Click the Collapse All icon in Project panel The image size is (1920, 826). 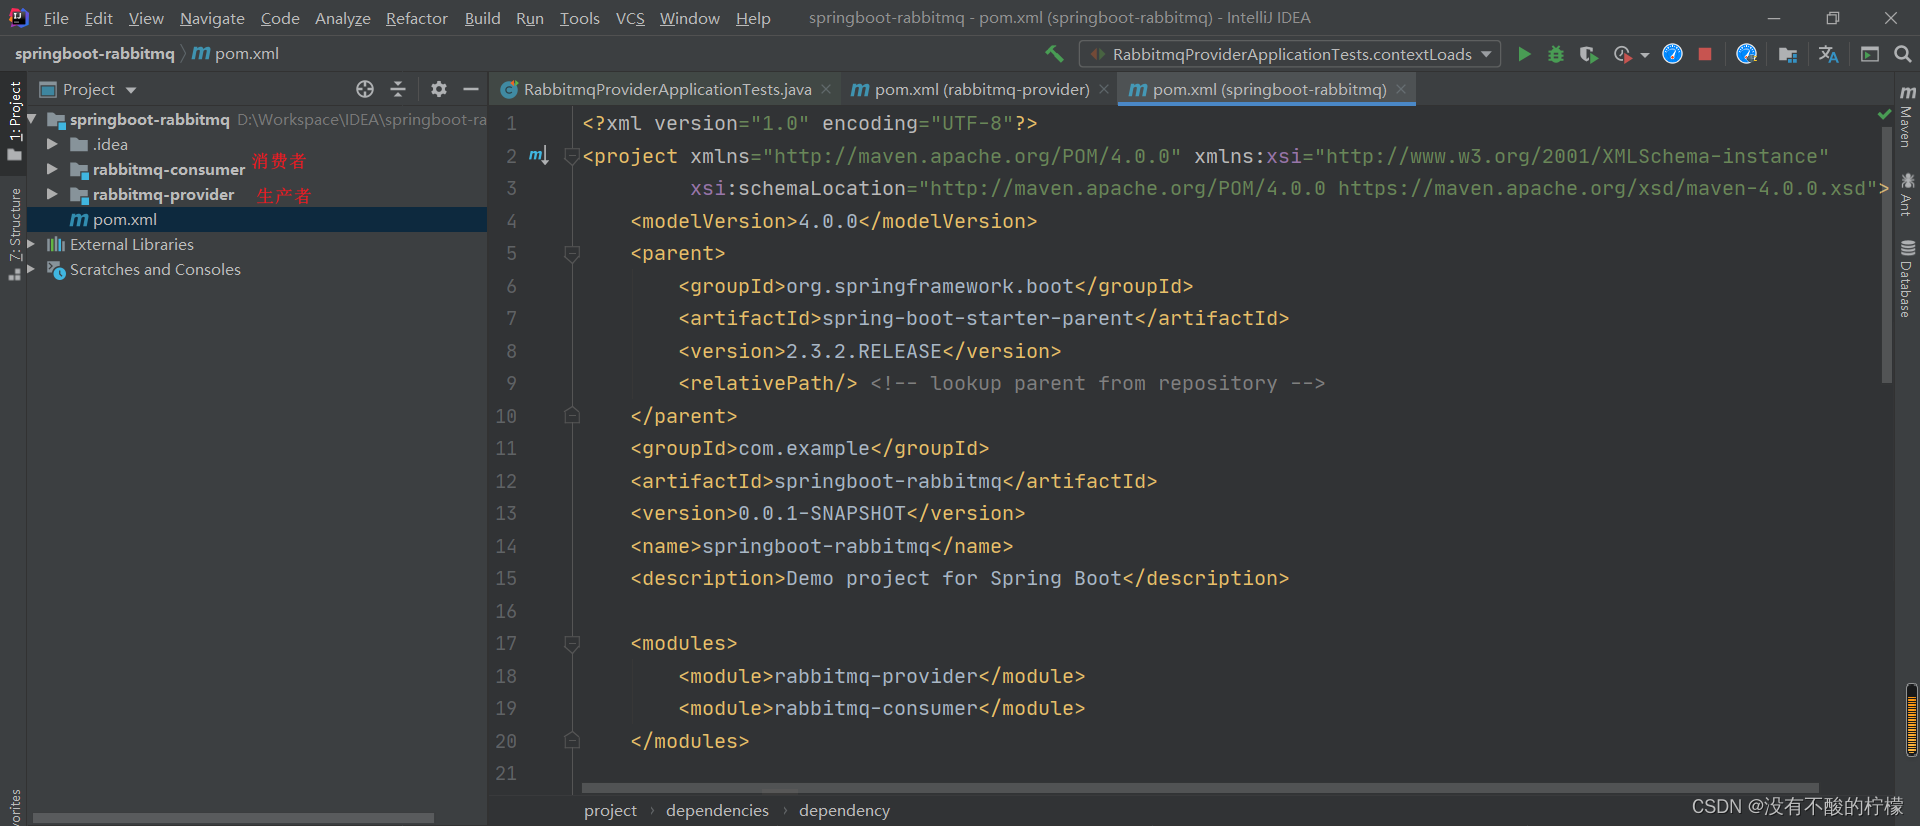pyautogui.click(x=398, y=89)
